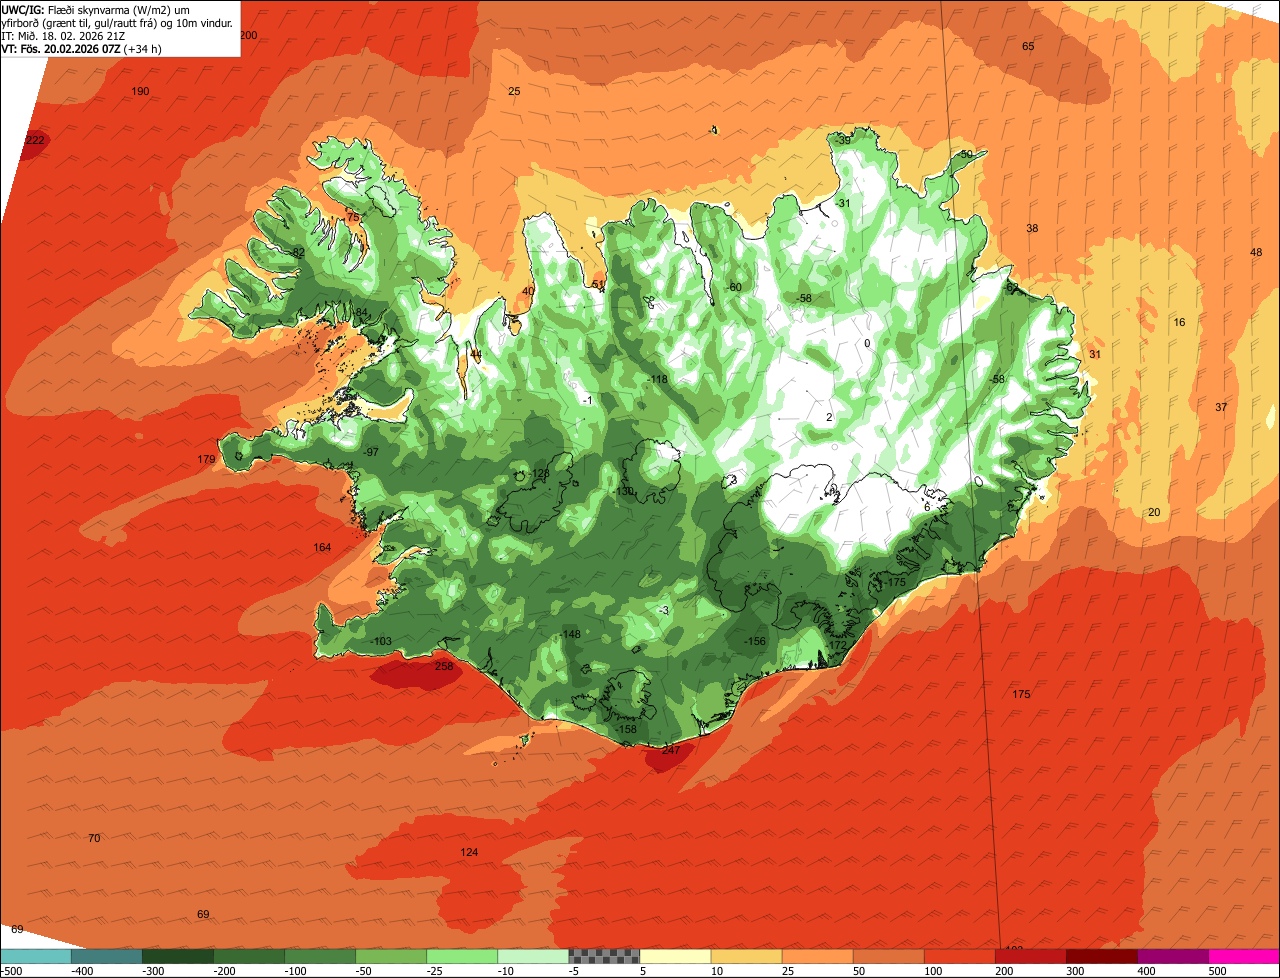Viewport: 1280px width, 978px height.
Task: Click the 31 value off the east coast
Action: pyautogui.click(x=1095, y=354)
